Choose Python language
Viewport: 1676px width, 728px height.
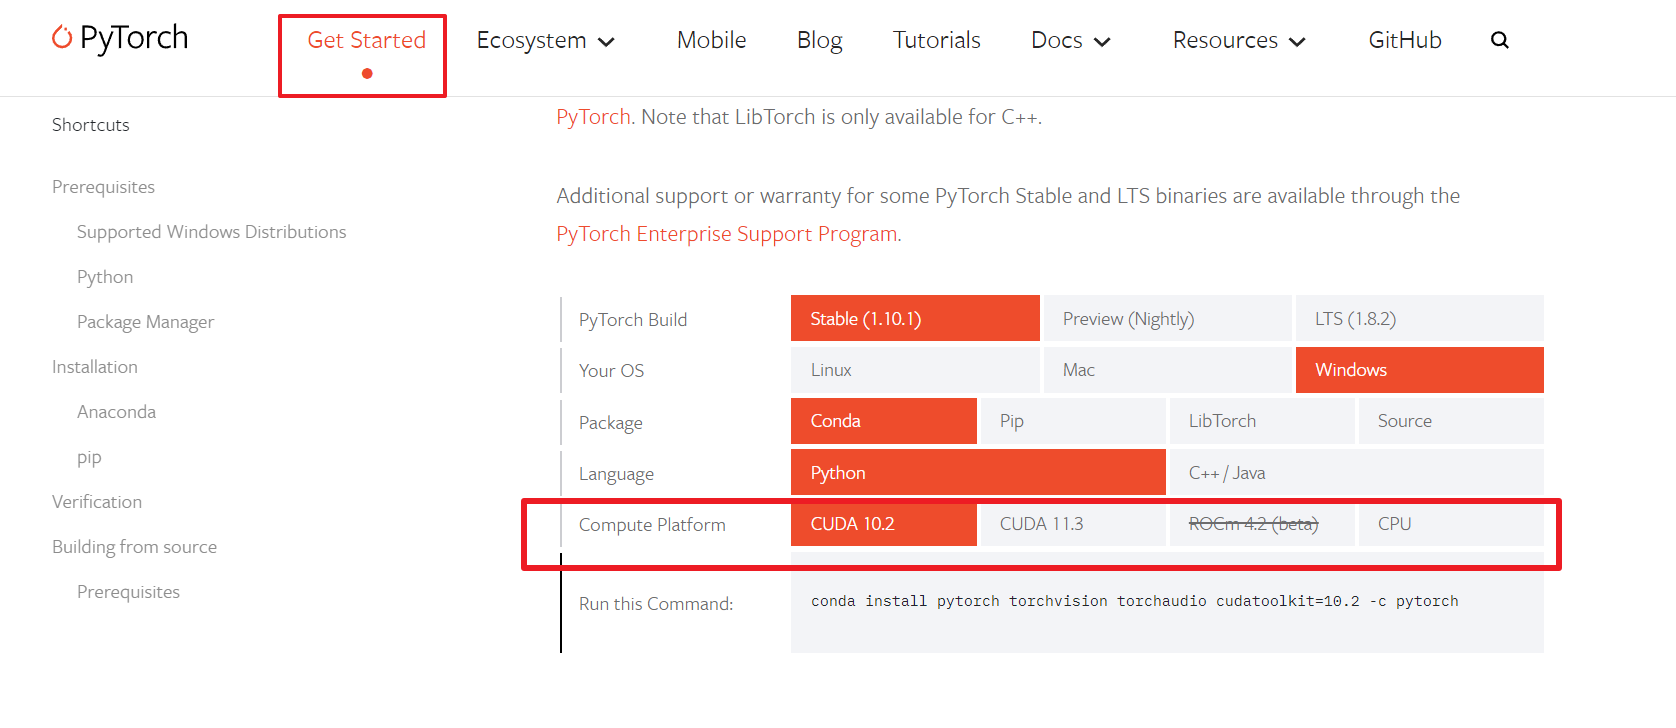point(978,472)
